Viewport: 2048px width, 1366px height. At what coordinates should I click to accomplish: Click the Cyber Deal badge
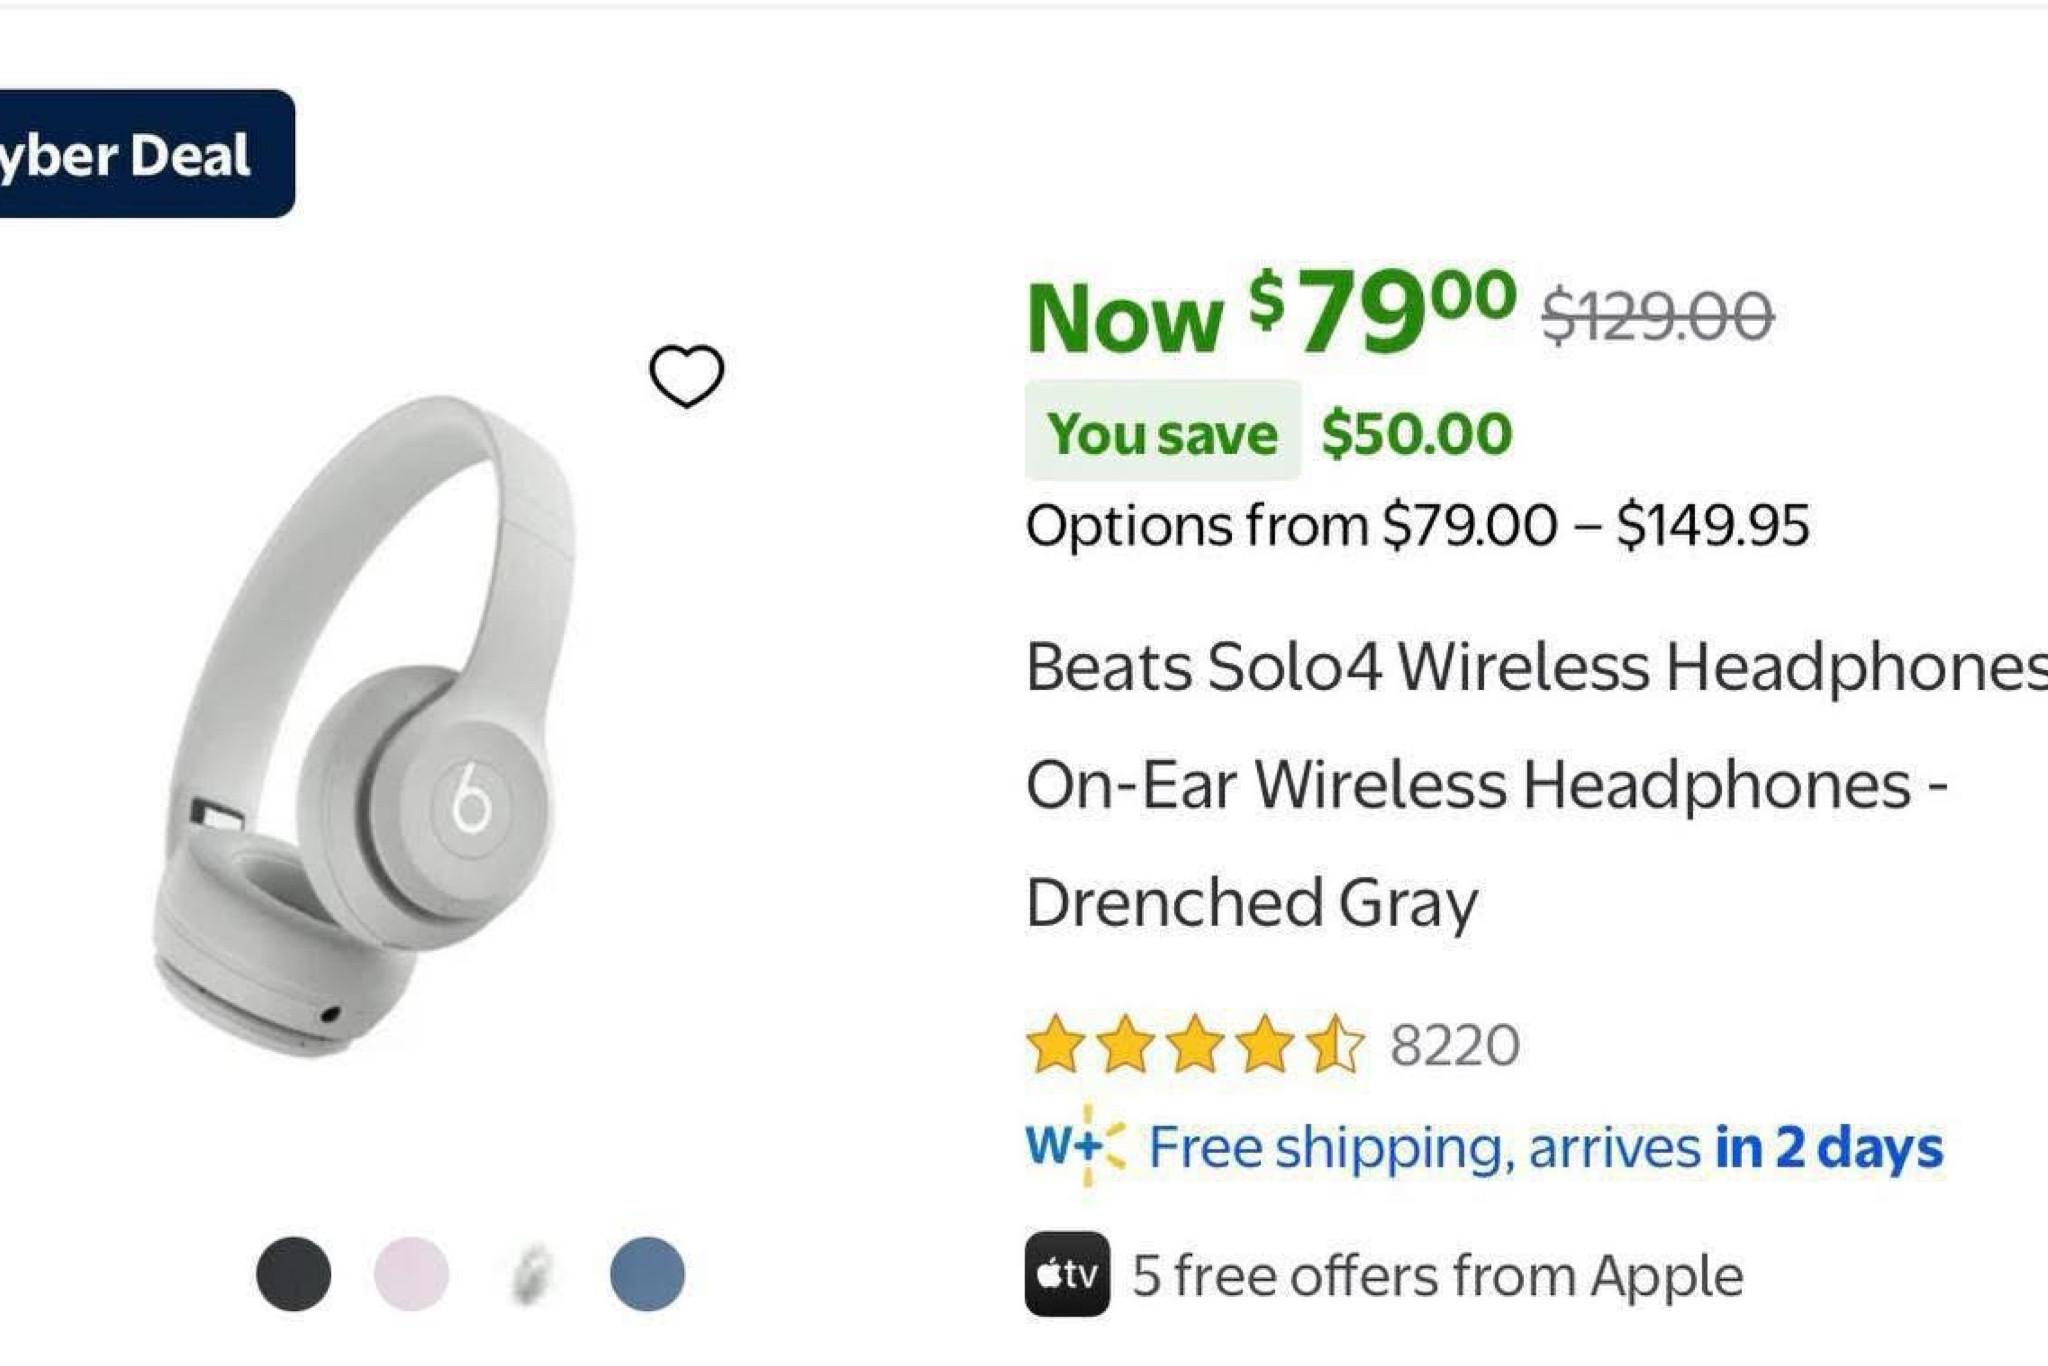(140, 155)
